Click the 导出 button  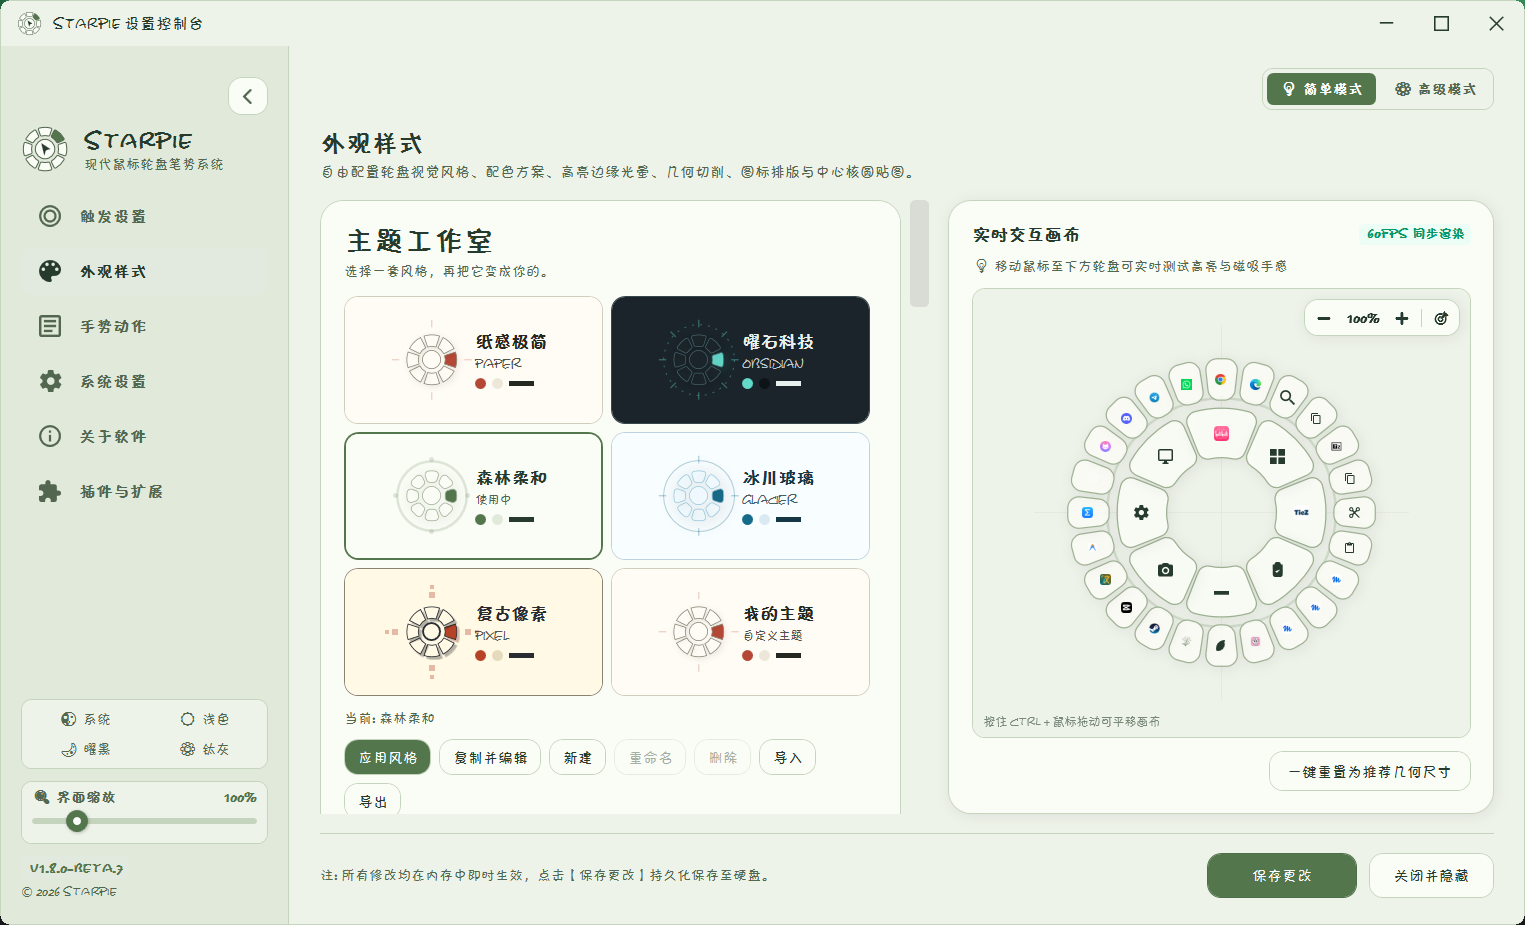click(x=373, y=800)
